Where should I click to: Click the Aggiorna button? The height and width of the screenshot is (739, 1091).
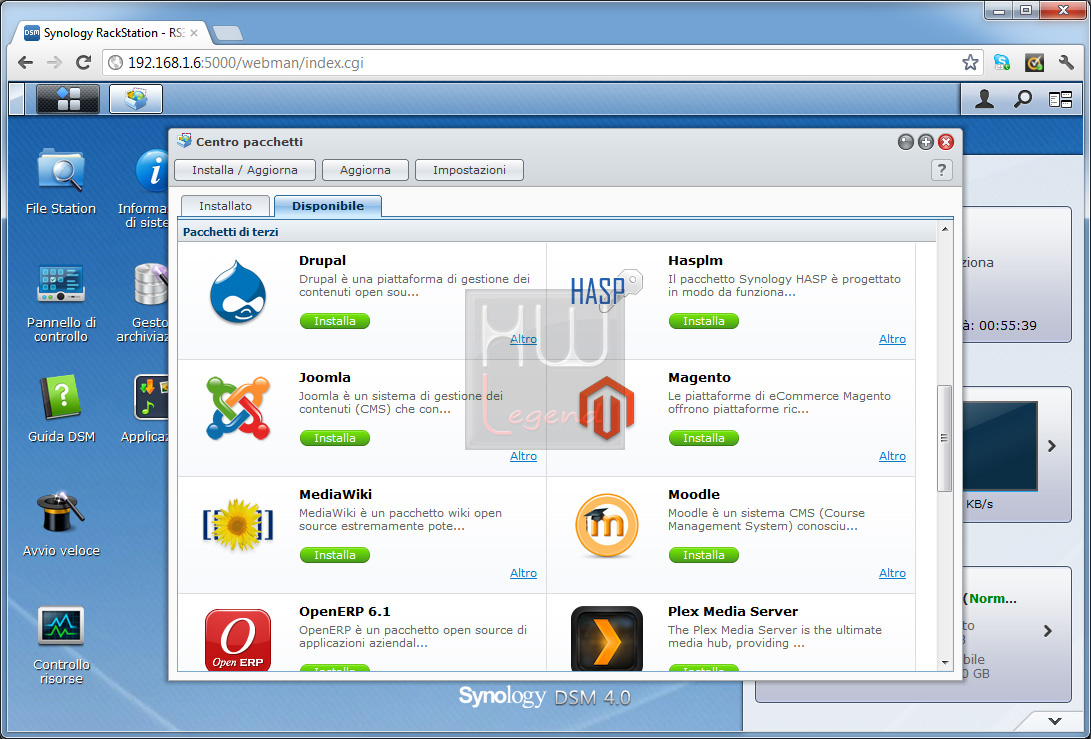tap(365, 170)
